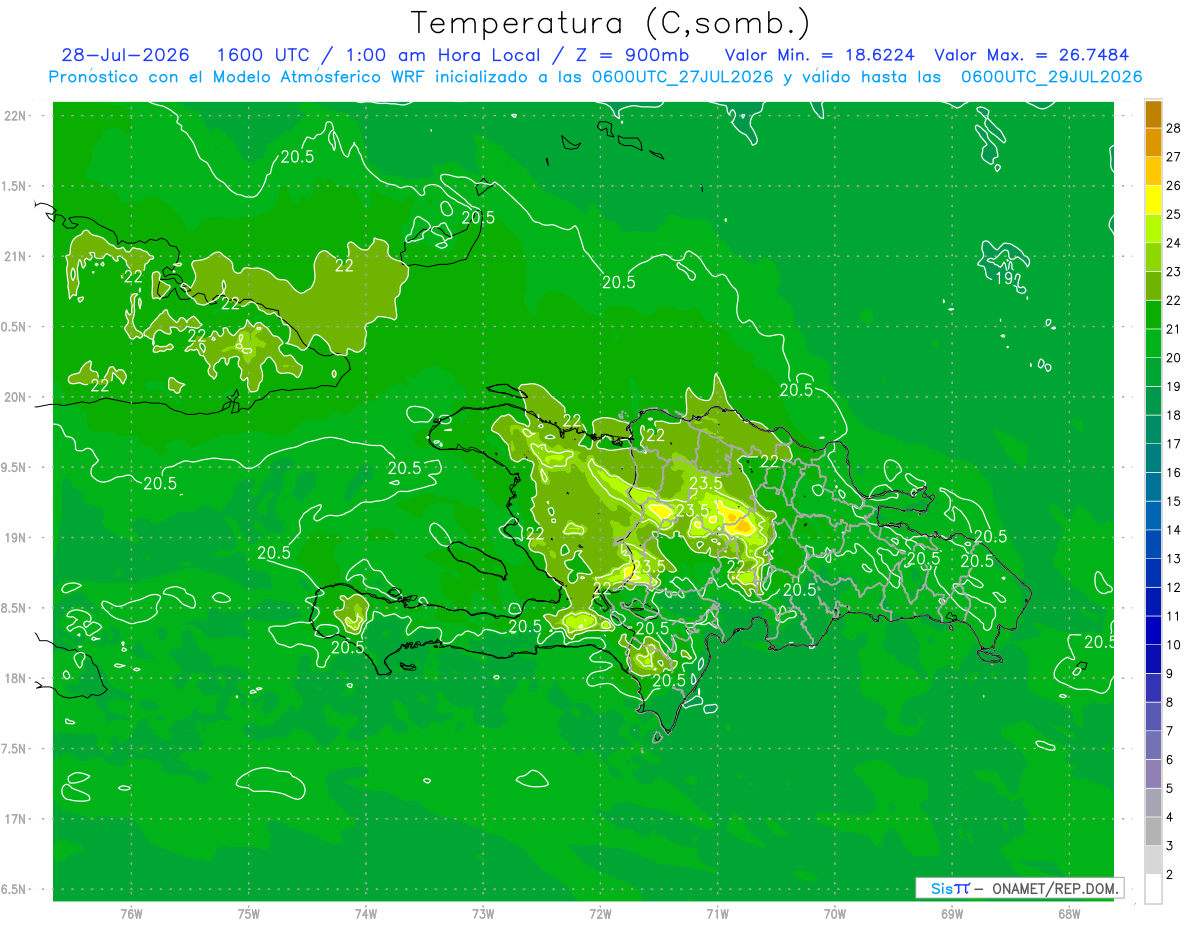Select the pressure level "Z = 900mb"
Viewport: 1200px width, 927px height.
point(632,55)
